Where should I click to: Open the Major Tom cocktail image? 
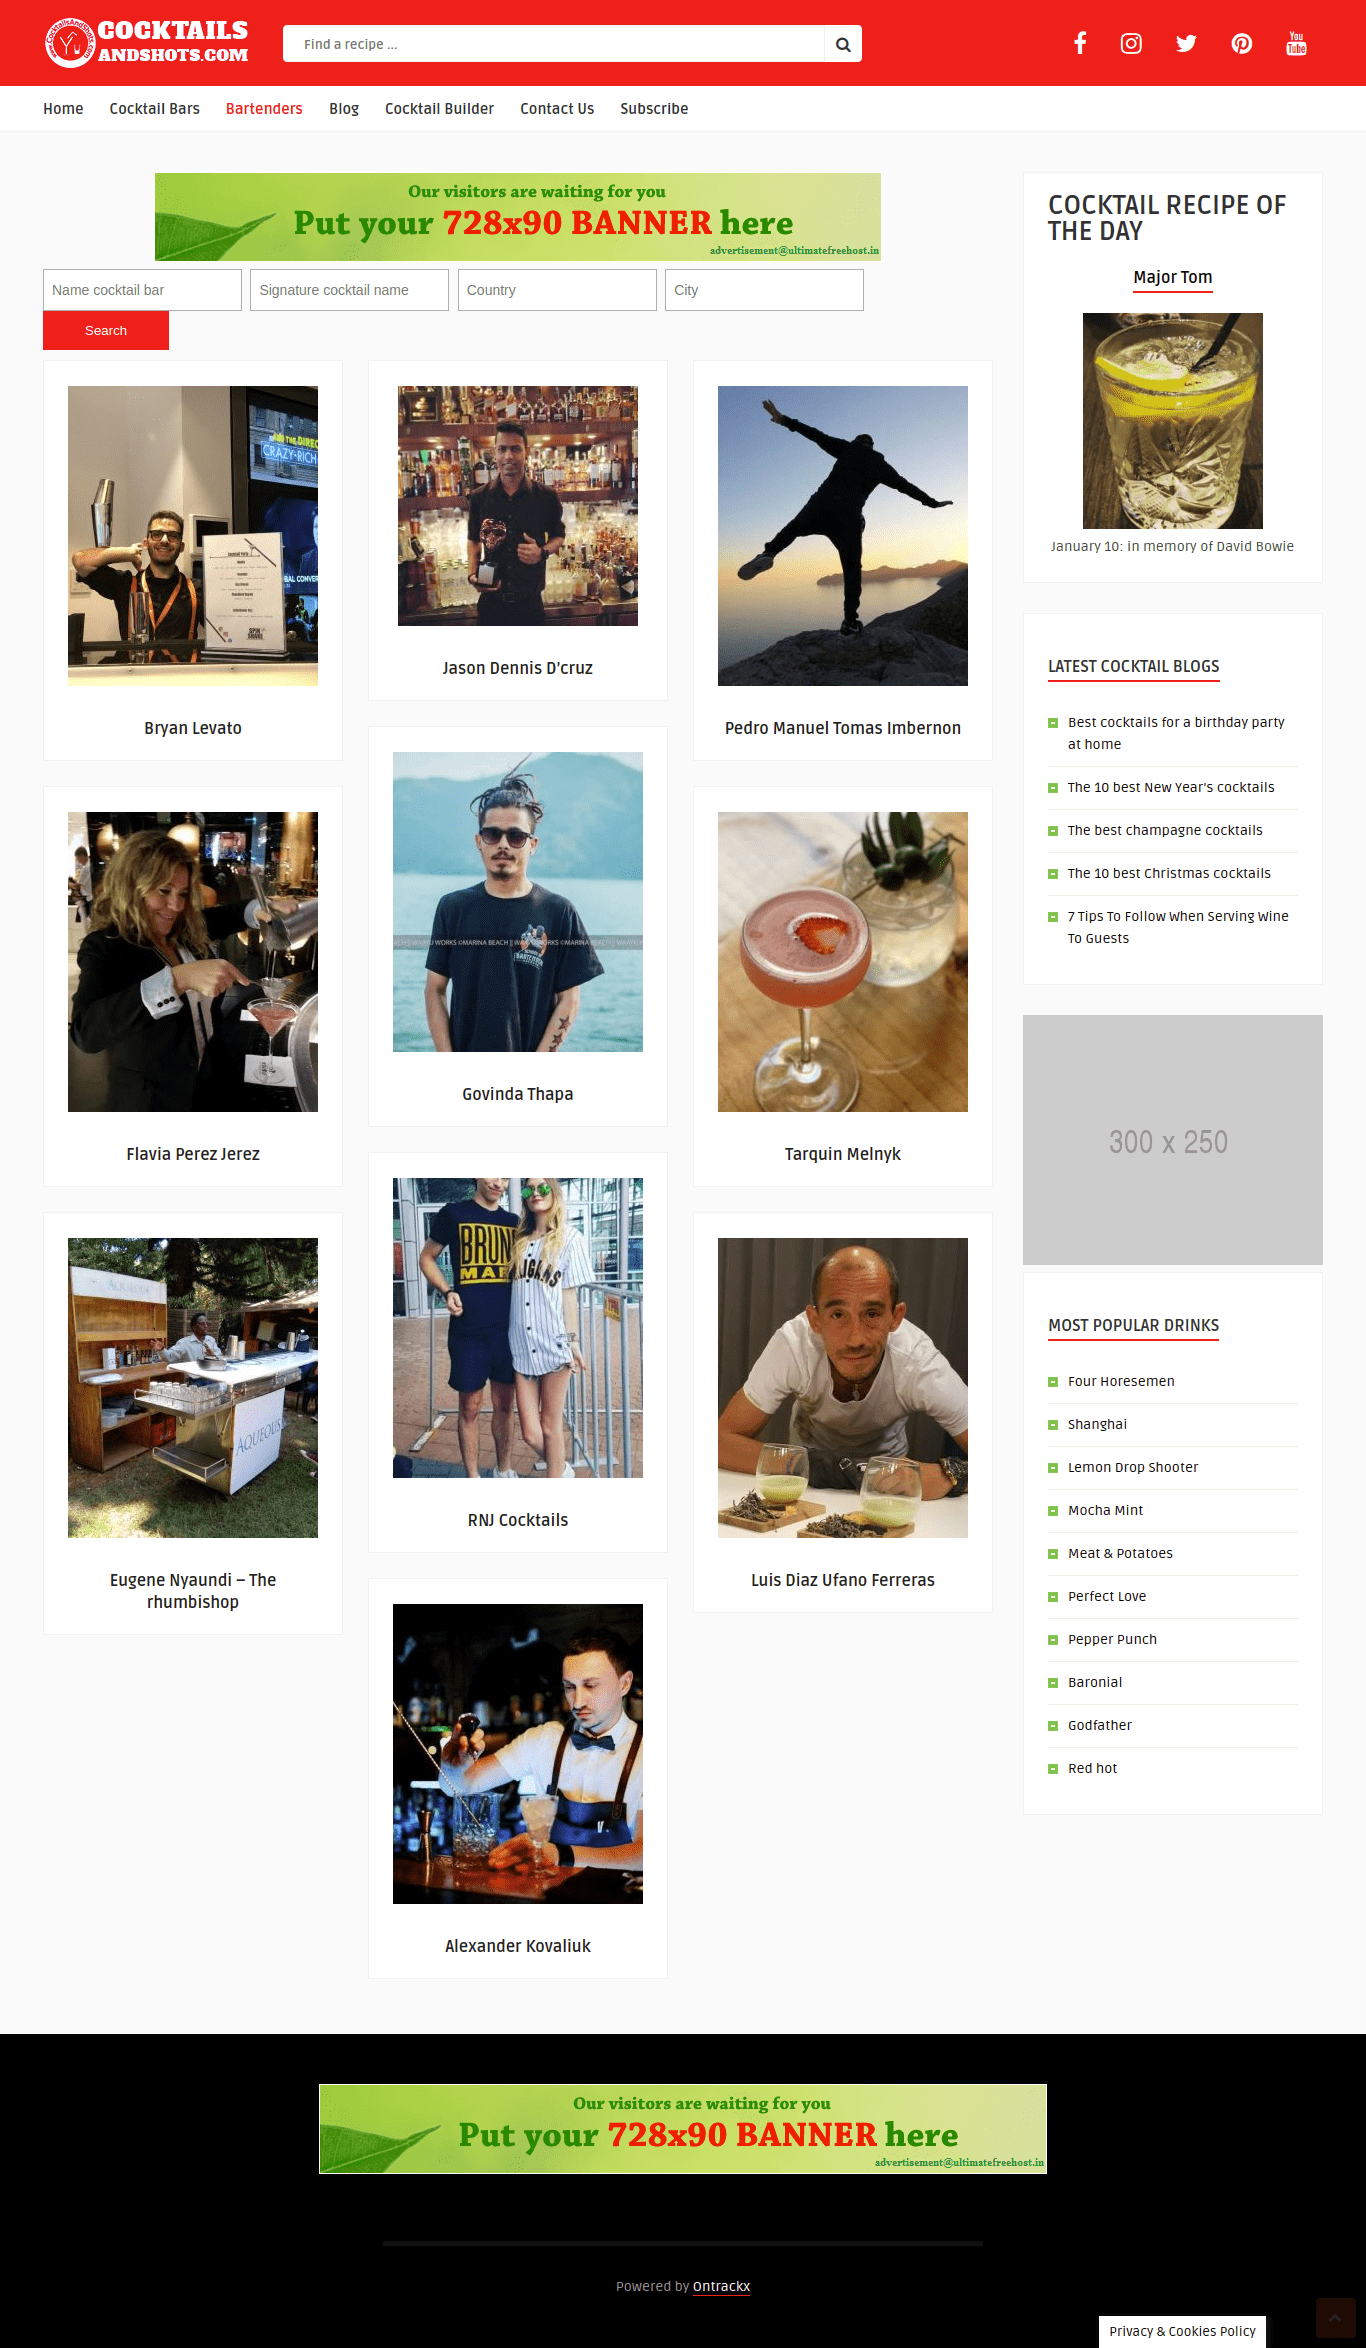[1173, 421]
